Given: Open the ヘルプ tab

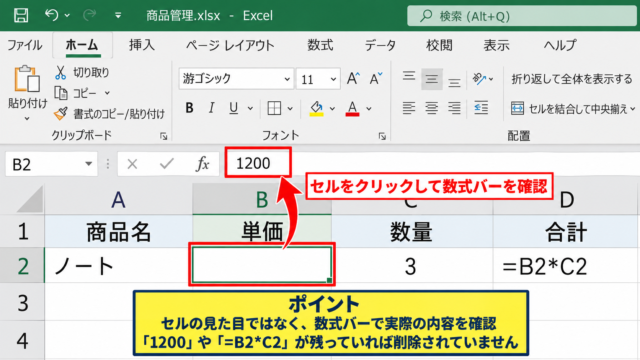Looking at the screenshot, I should [x=560, y=44].
